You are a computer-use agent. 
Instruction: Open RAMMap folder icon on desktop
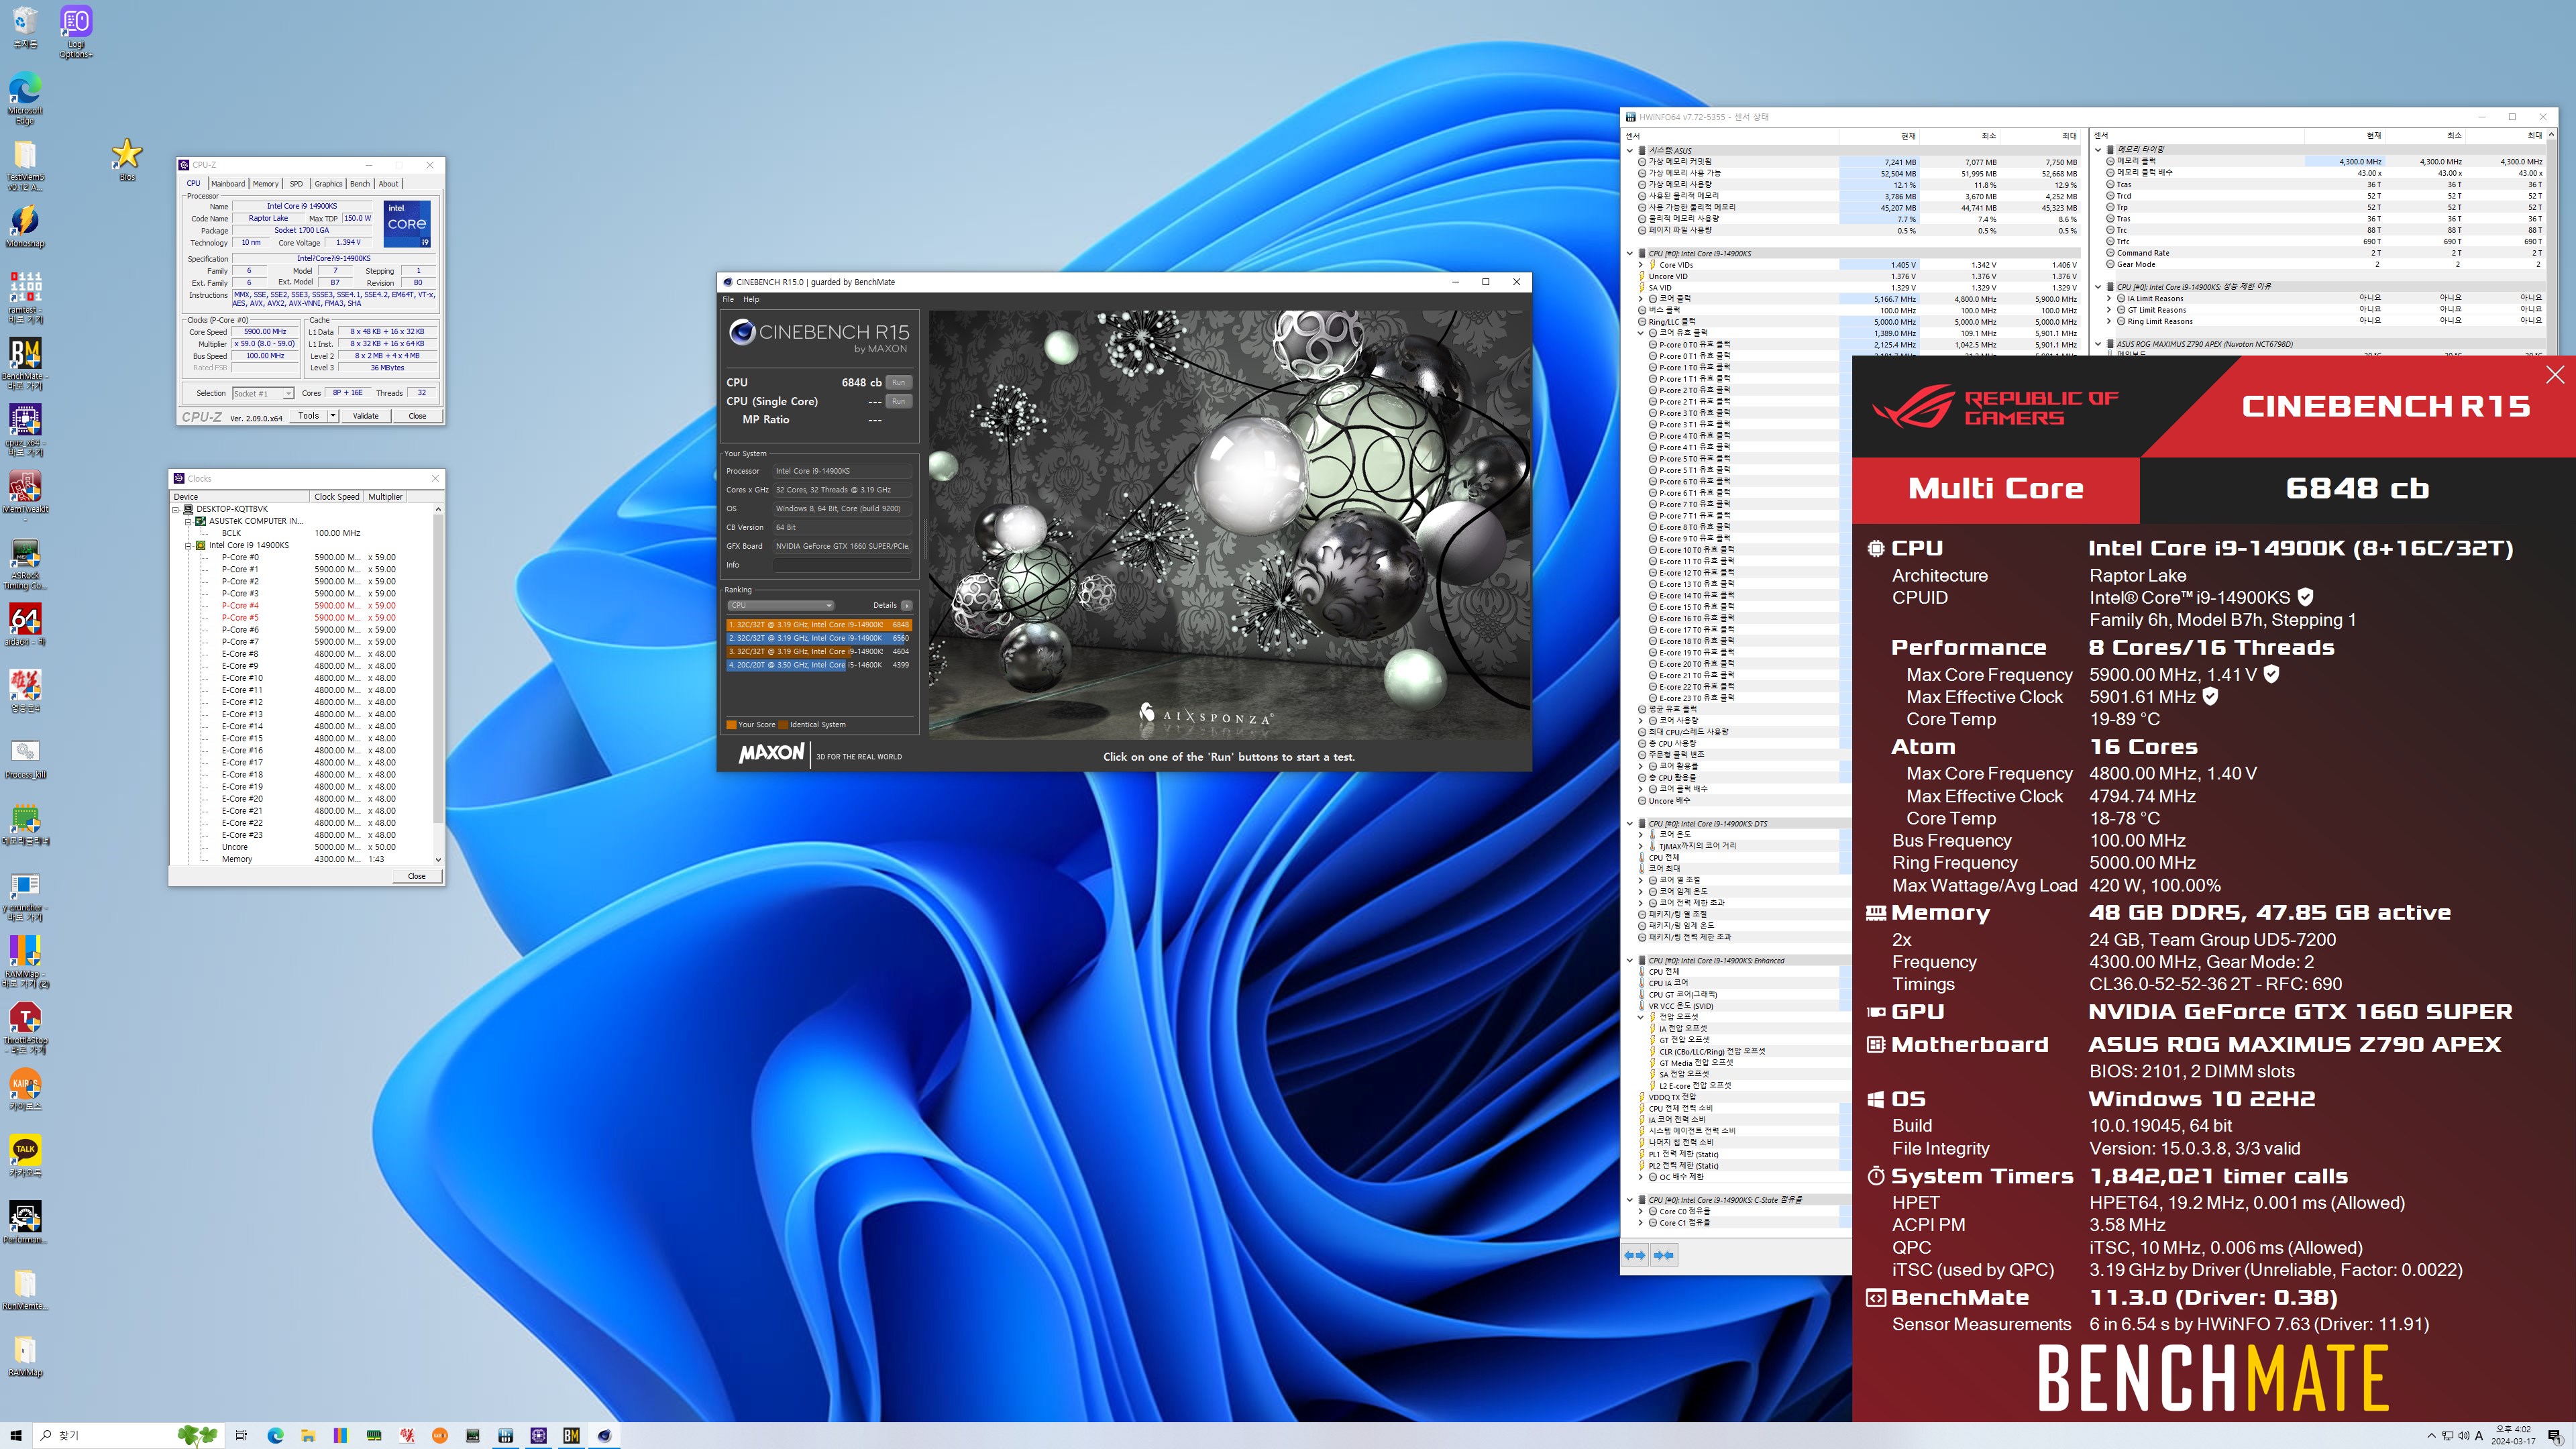tap(25, 1356)
